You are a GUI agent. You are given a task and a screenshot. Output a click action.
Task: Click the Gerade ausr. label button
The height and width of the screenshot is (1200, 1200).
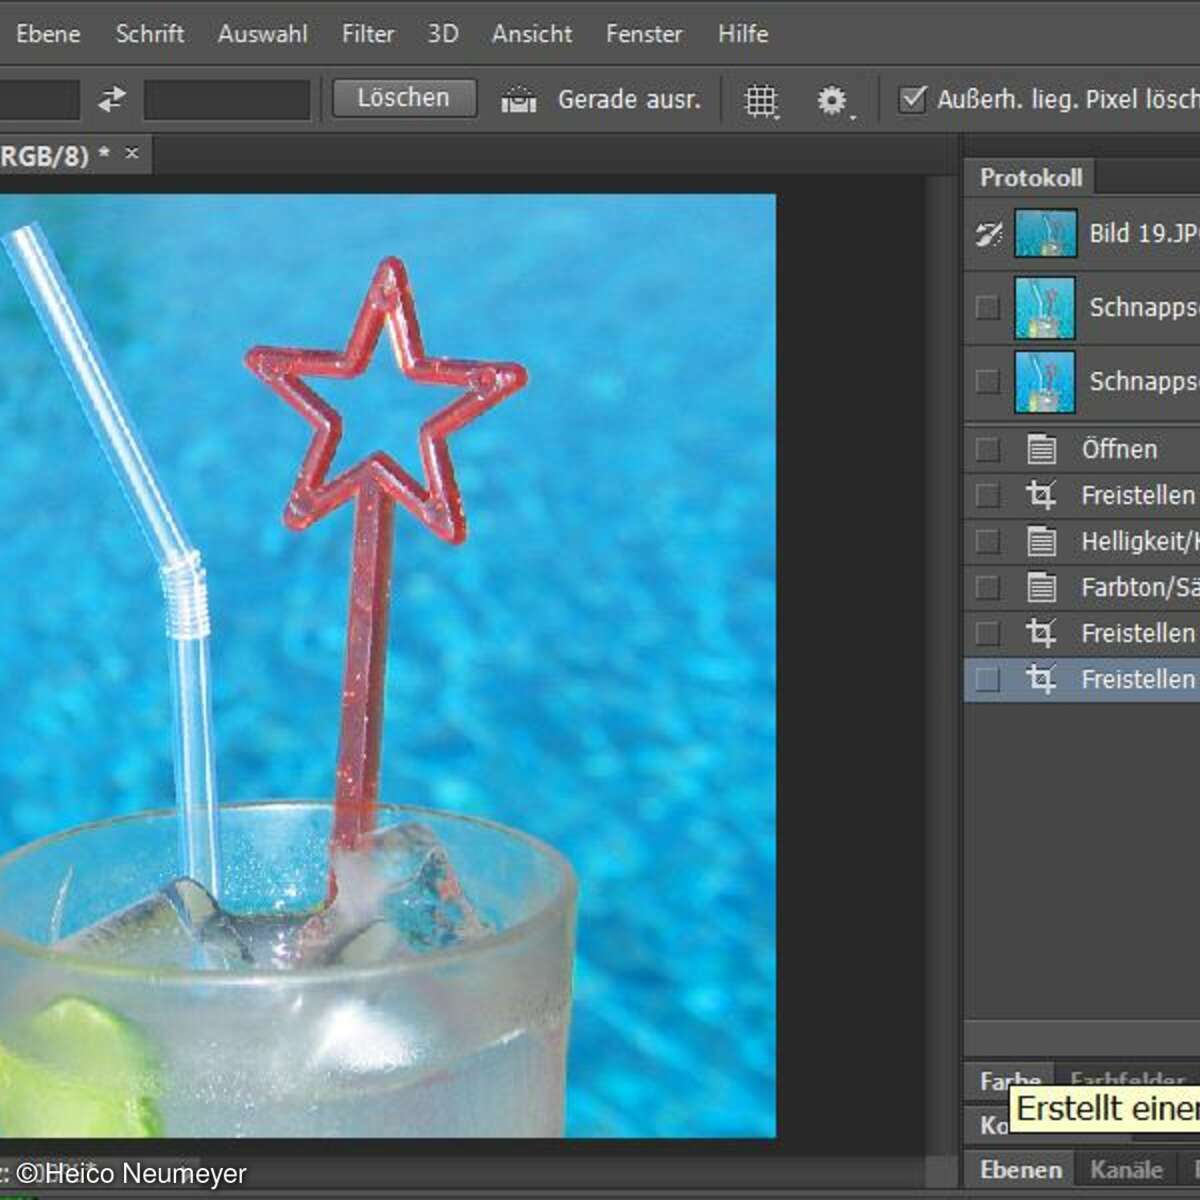tap(628, 100)
